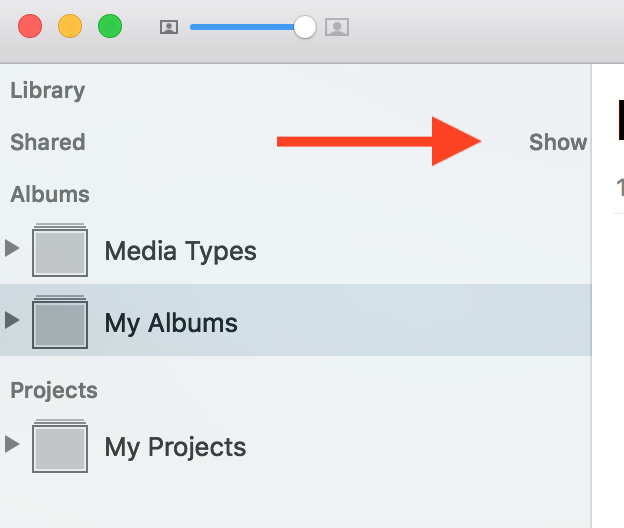624x528 pixels.
Task: Click the Media Types folder icon
Action: coord(60,250)
